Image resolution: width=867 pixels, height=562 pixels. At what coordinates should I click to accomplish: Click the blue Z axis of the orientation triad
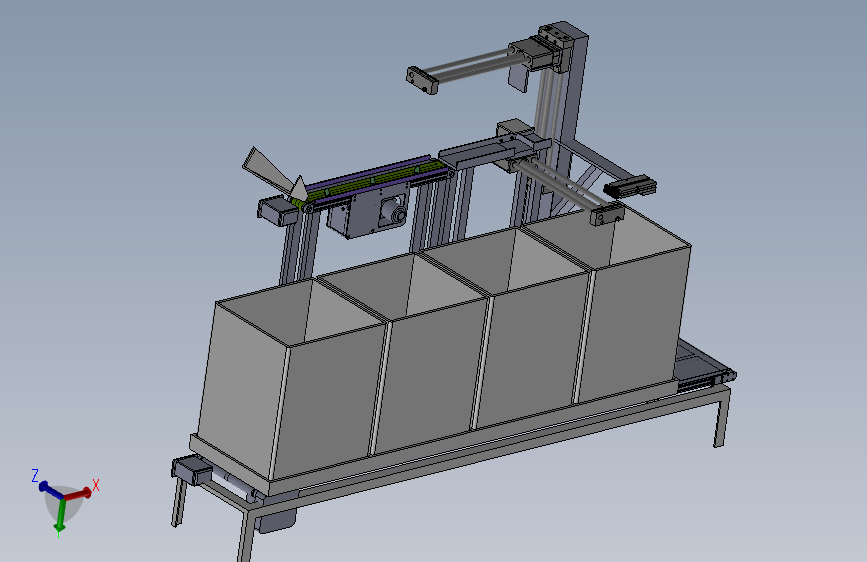tap(51, 490)
